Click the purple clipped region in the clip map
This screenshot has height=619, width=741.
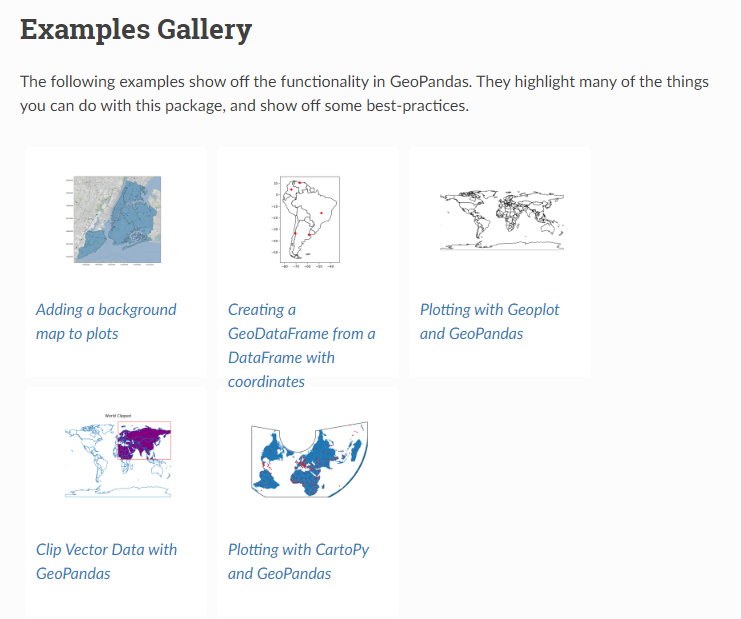pyautogui.click(x=142, y=440)
